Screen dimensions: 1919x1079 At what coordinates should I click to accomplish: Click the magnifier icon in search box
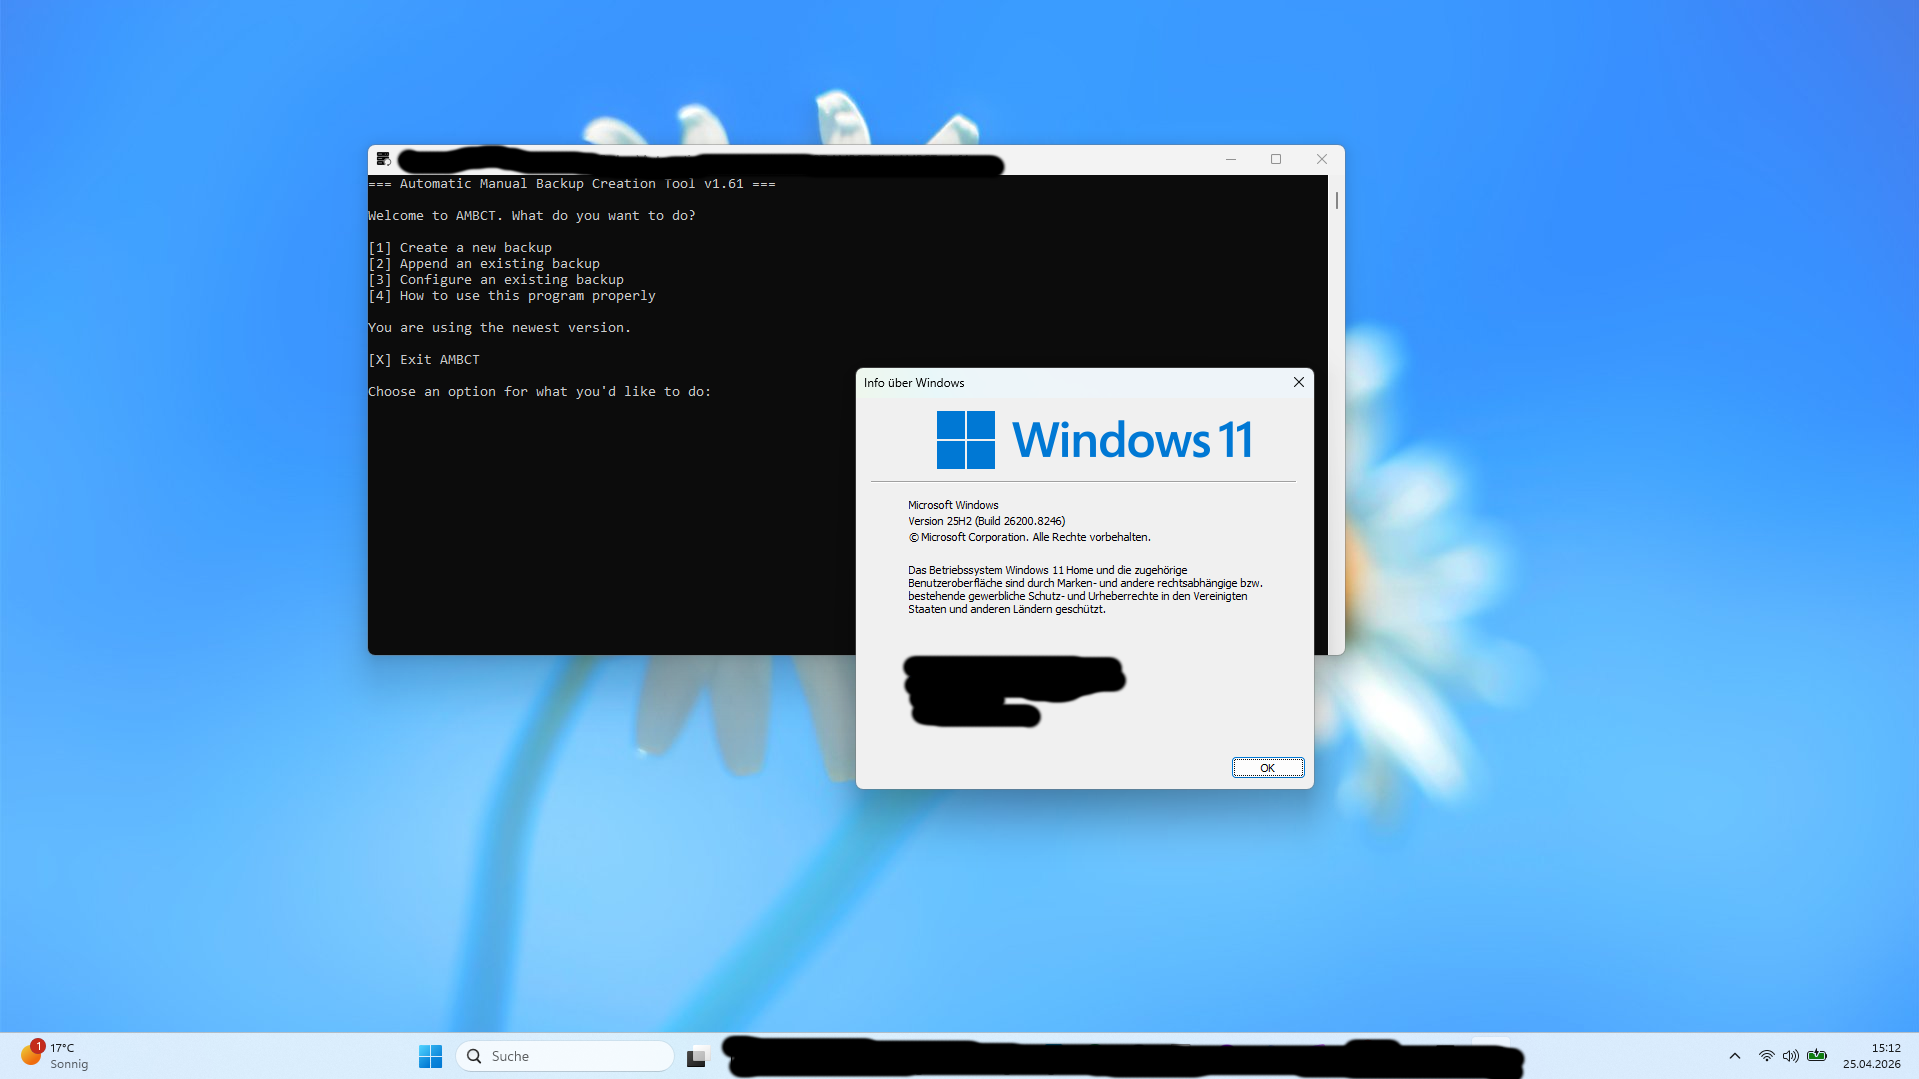[474, 1056]
